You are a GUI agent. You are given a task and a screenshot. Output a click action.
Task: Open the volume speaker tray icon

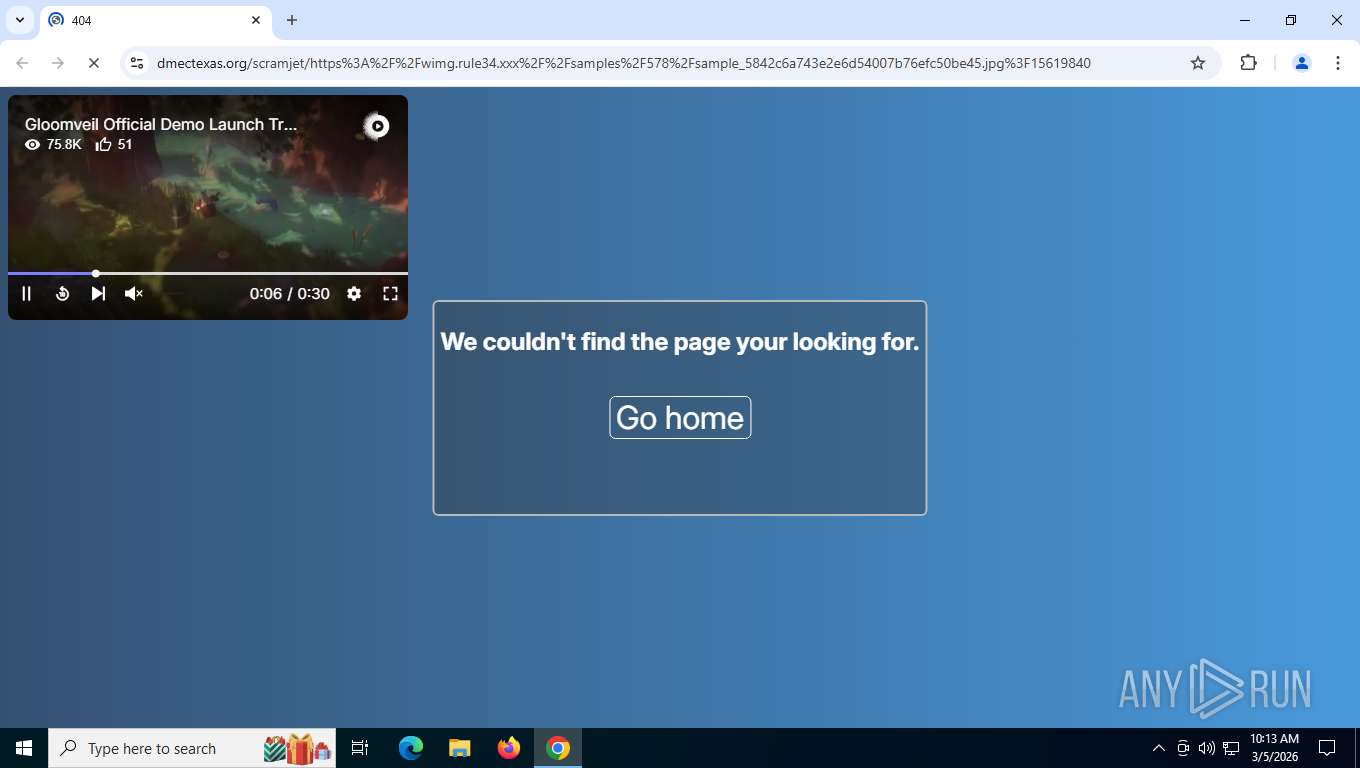(1207, 748)
